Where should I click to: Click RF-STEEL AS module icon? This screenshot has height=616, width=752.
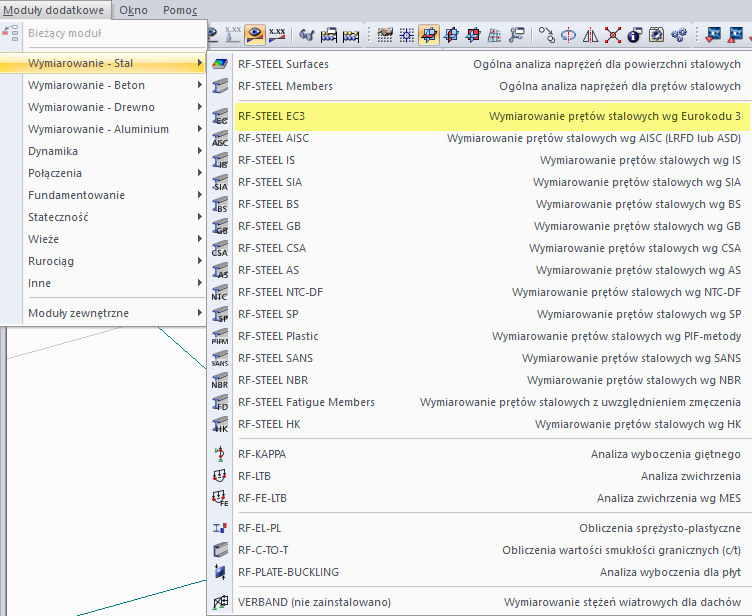point(220,271)
